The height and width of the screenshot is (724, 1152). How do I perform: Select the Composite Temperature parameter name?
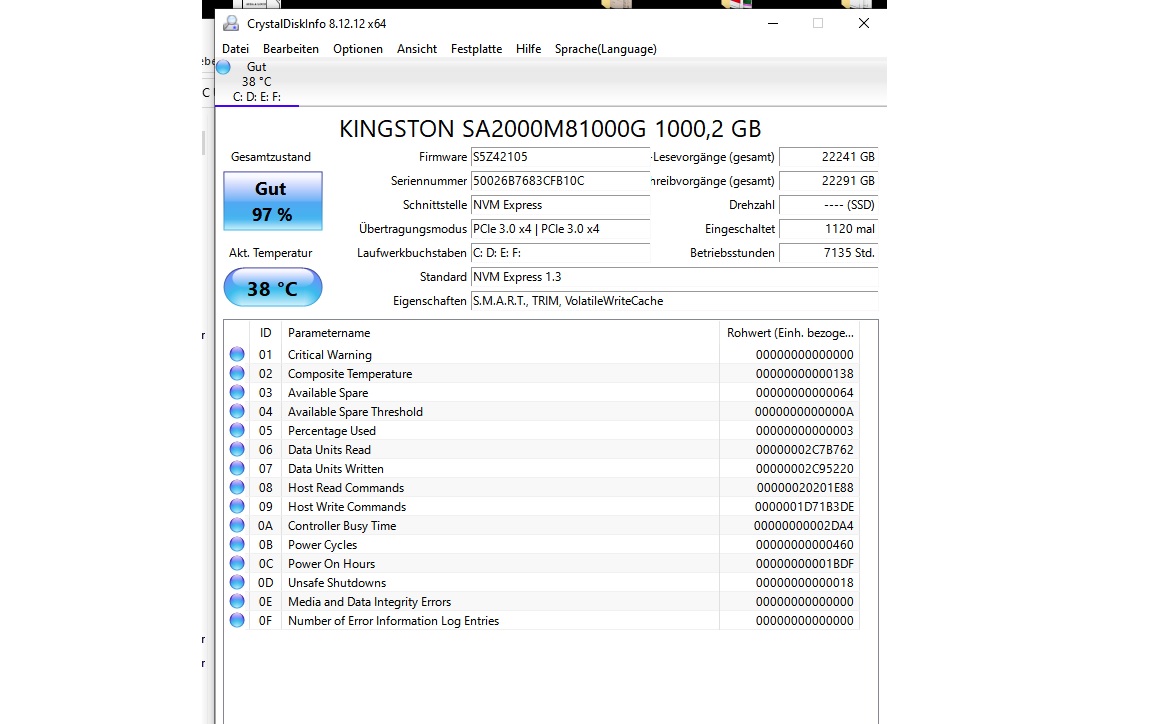click(x=350, y=374)
